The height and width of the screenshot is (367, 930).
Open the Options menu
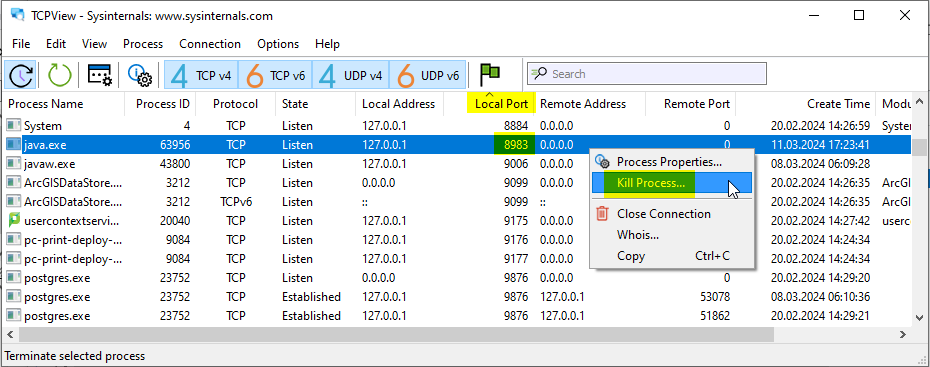point(278,44)
